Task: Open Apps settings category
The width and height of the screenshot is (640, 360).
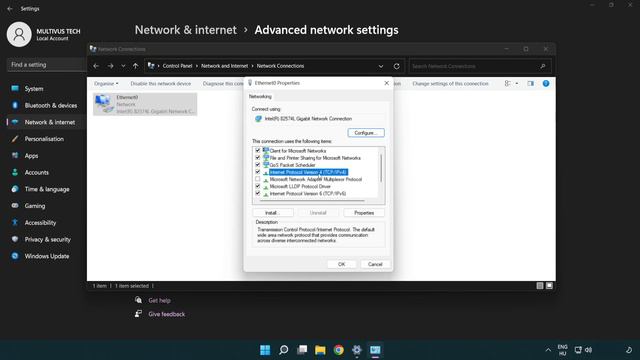Action: pyautogui.click(x=31, y=156)
